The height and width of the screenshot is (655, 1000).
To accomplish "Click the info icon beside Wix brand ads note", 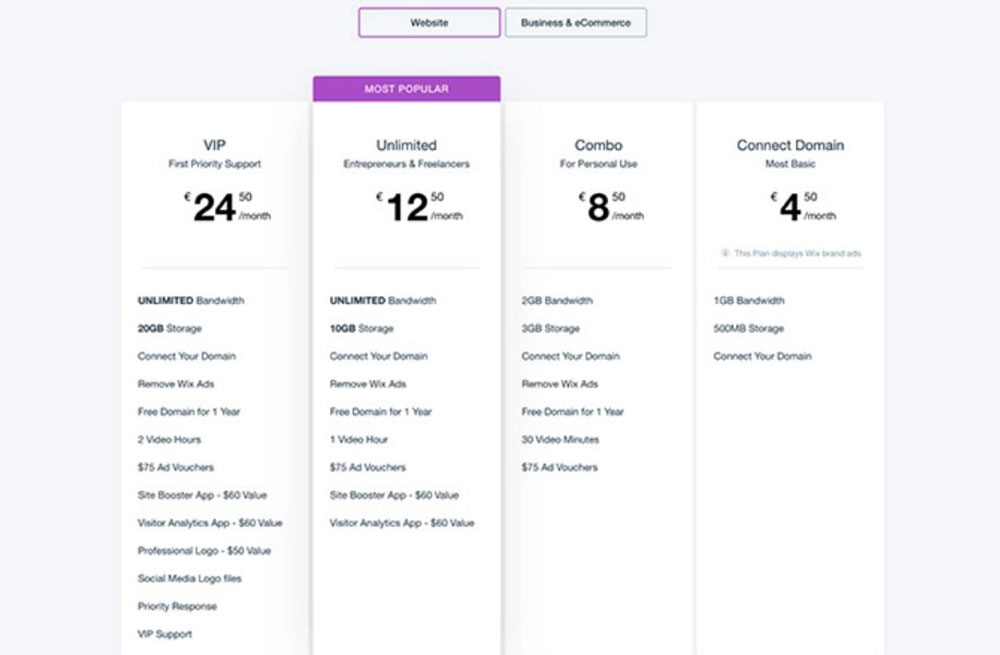I will [724, 253].
